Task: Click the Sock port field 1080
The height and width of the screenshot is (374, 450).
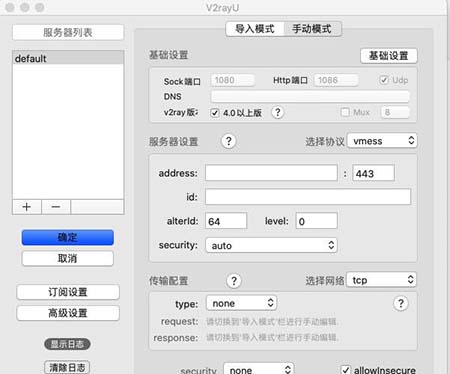Action: [x=233, y=80]
